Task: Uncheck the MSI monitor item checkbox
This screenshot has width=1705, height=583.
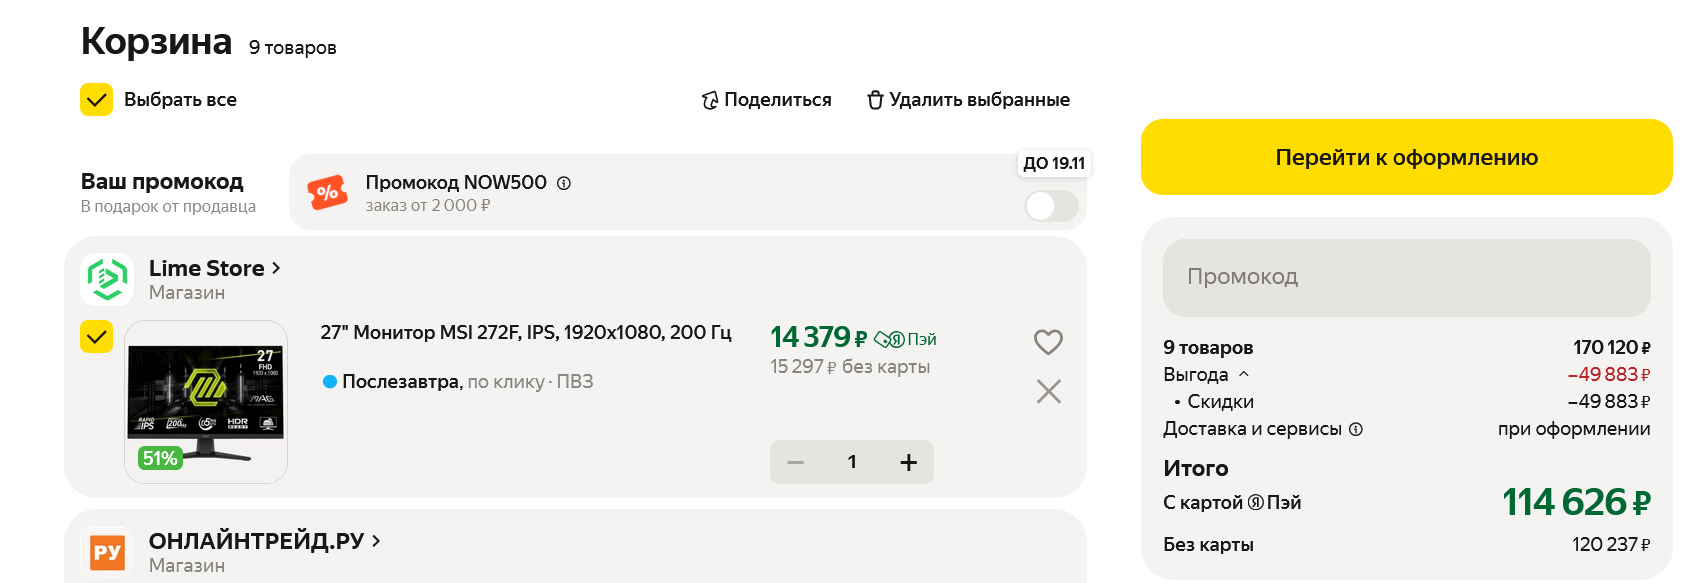Action: pos(97,337)
